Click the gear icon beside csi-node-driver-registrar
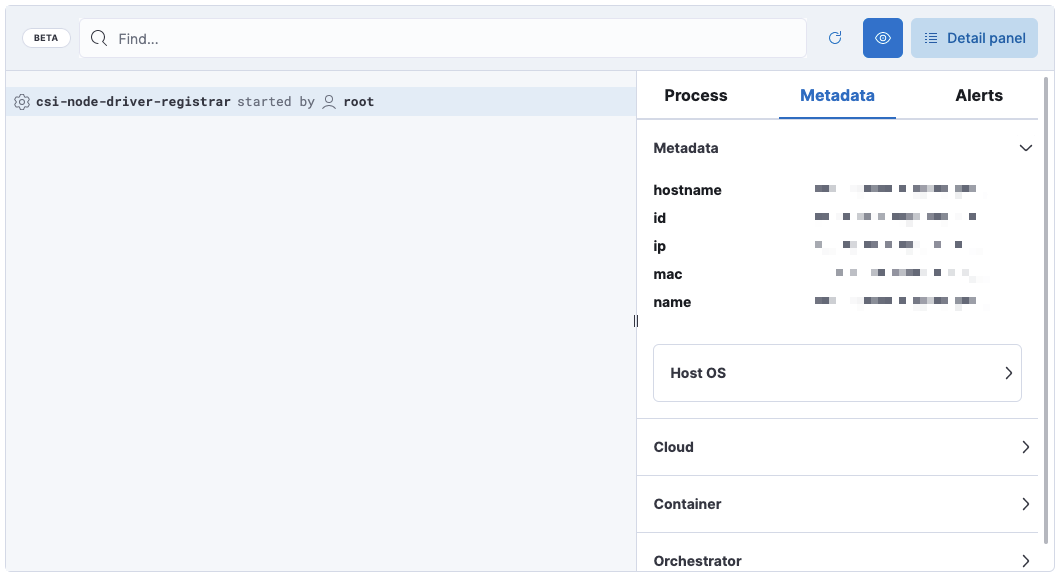 pyautogui.click(x=20, y=101)
